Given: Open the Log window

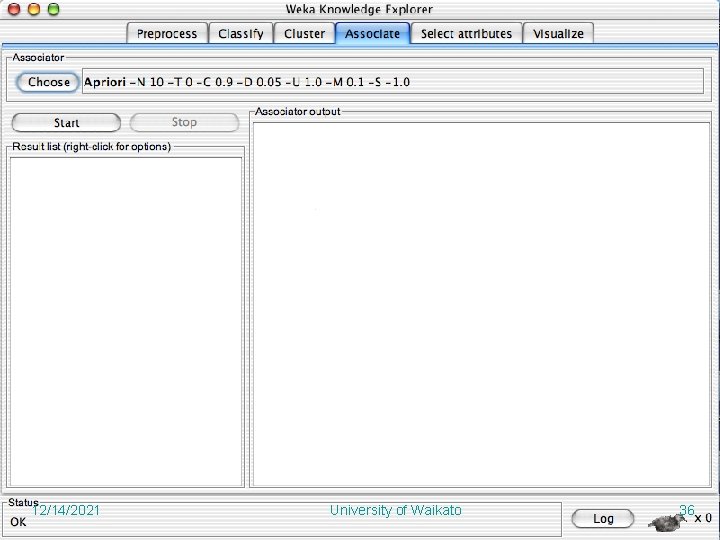Looking at the screenshot, I should click(x=603, y=519).
